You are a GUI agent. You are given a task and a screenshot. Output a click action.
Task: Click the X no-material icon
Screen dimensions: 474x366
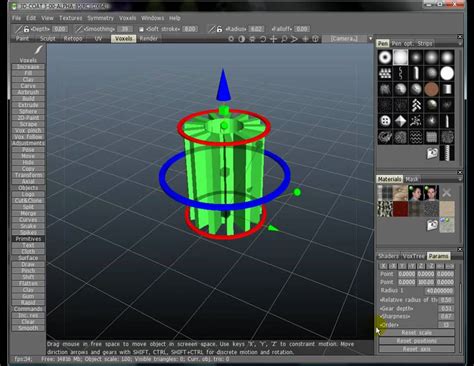(x=447, y=193)
